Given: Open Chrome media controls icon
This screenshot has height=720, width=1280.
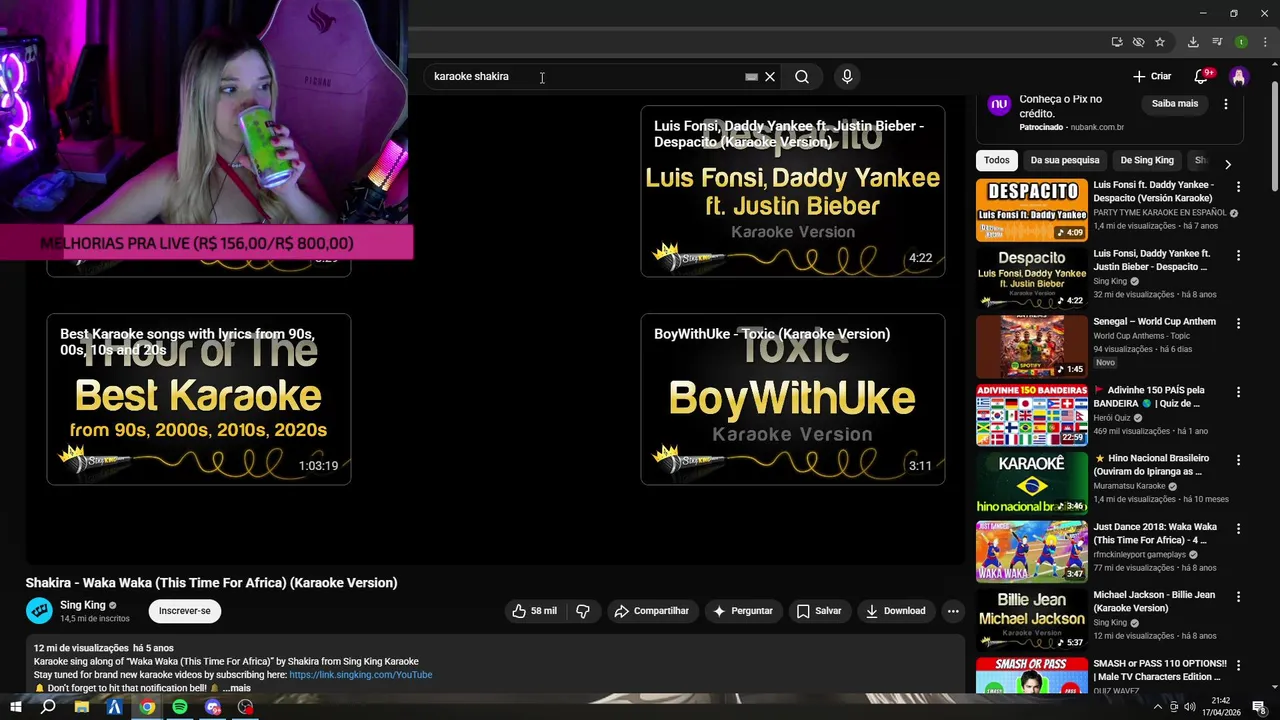Looking at the screenshot, I should 1217,42.
